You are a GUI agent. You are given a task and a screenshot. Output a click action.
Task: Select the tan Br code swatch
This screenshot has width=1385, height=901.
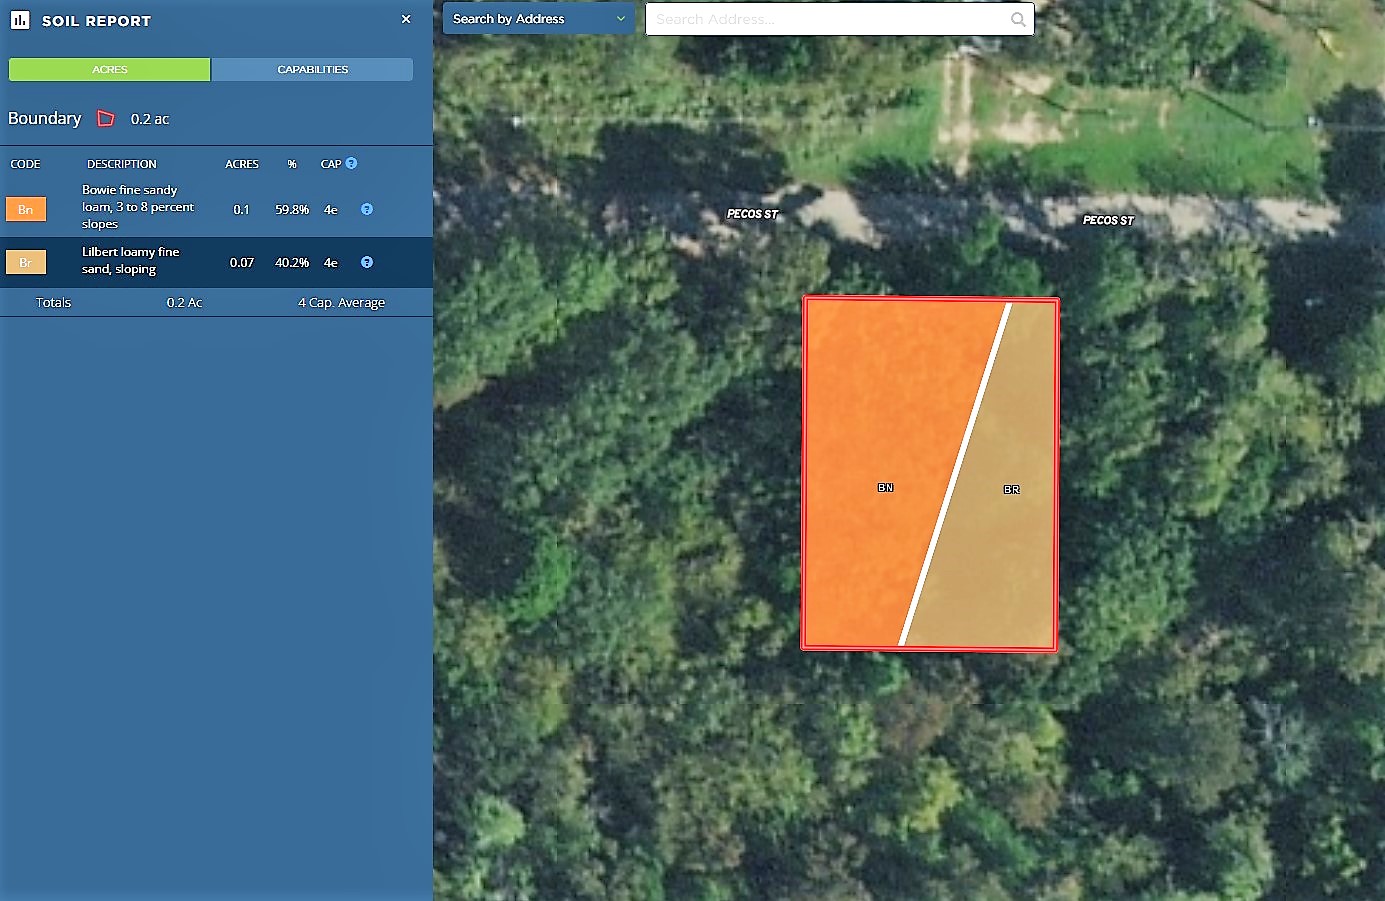coord(26,262)
